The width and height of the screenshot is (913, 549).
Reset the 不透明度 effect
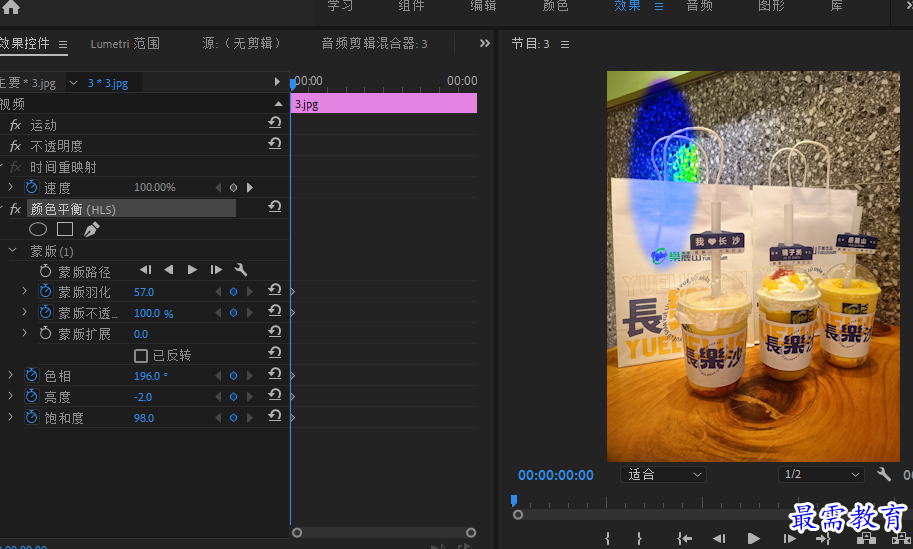click(x=275, y=143)
